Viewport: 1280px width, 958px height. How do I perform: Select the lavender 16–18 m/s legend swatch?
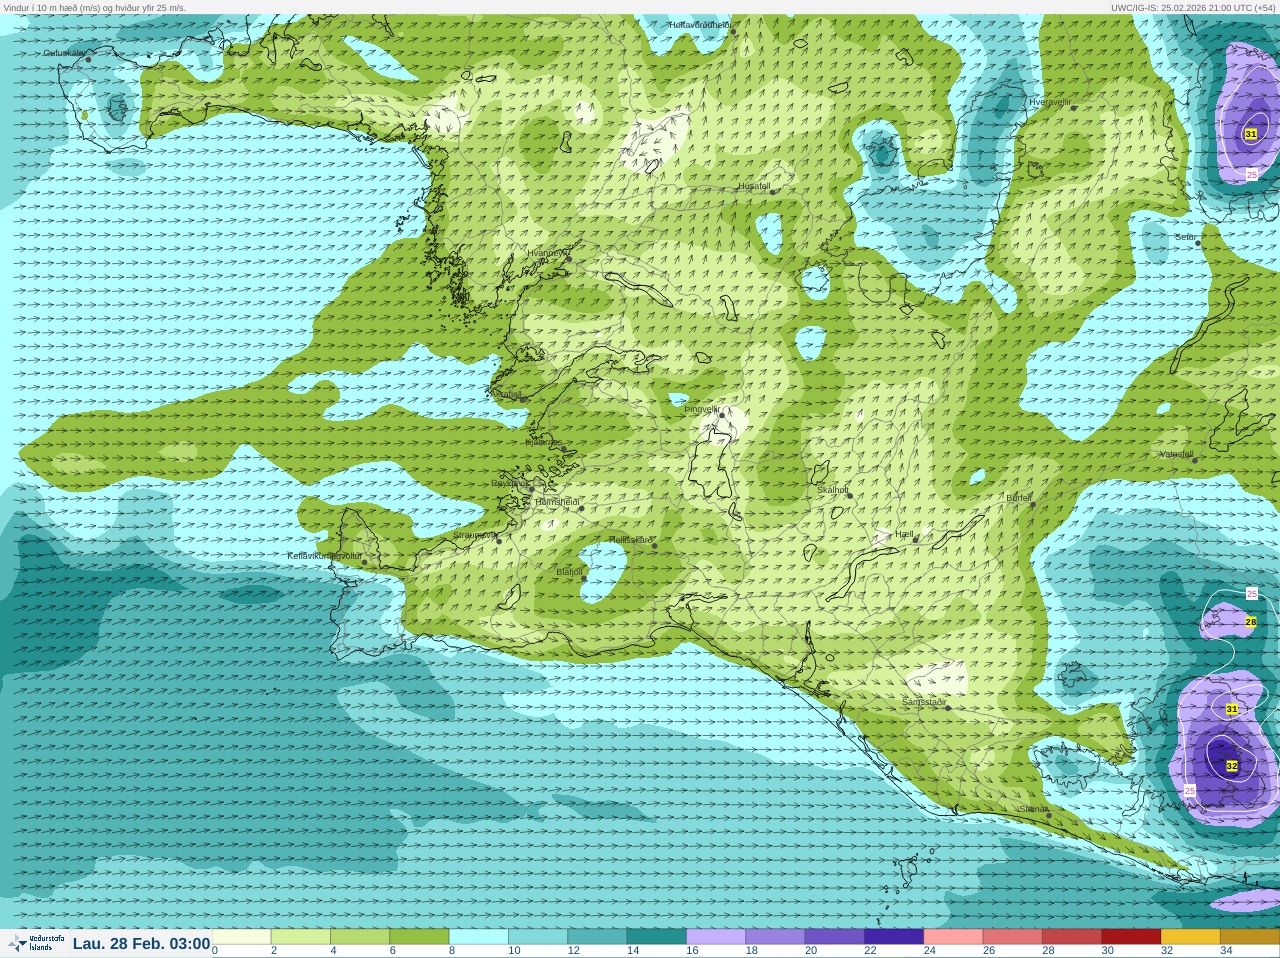tap(716, 937)
